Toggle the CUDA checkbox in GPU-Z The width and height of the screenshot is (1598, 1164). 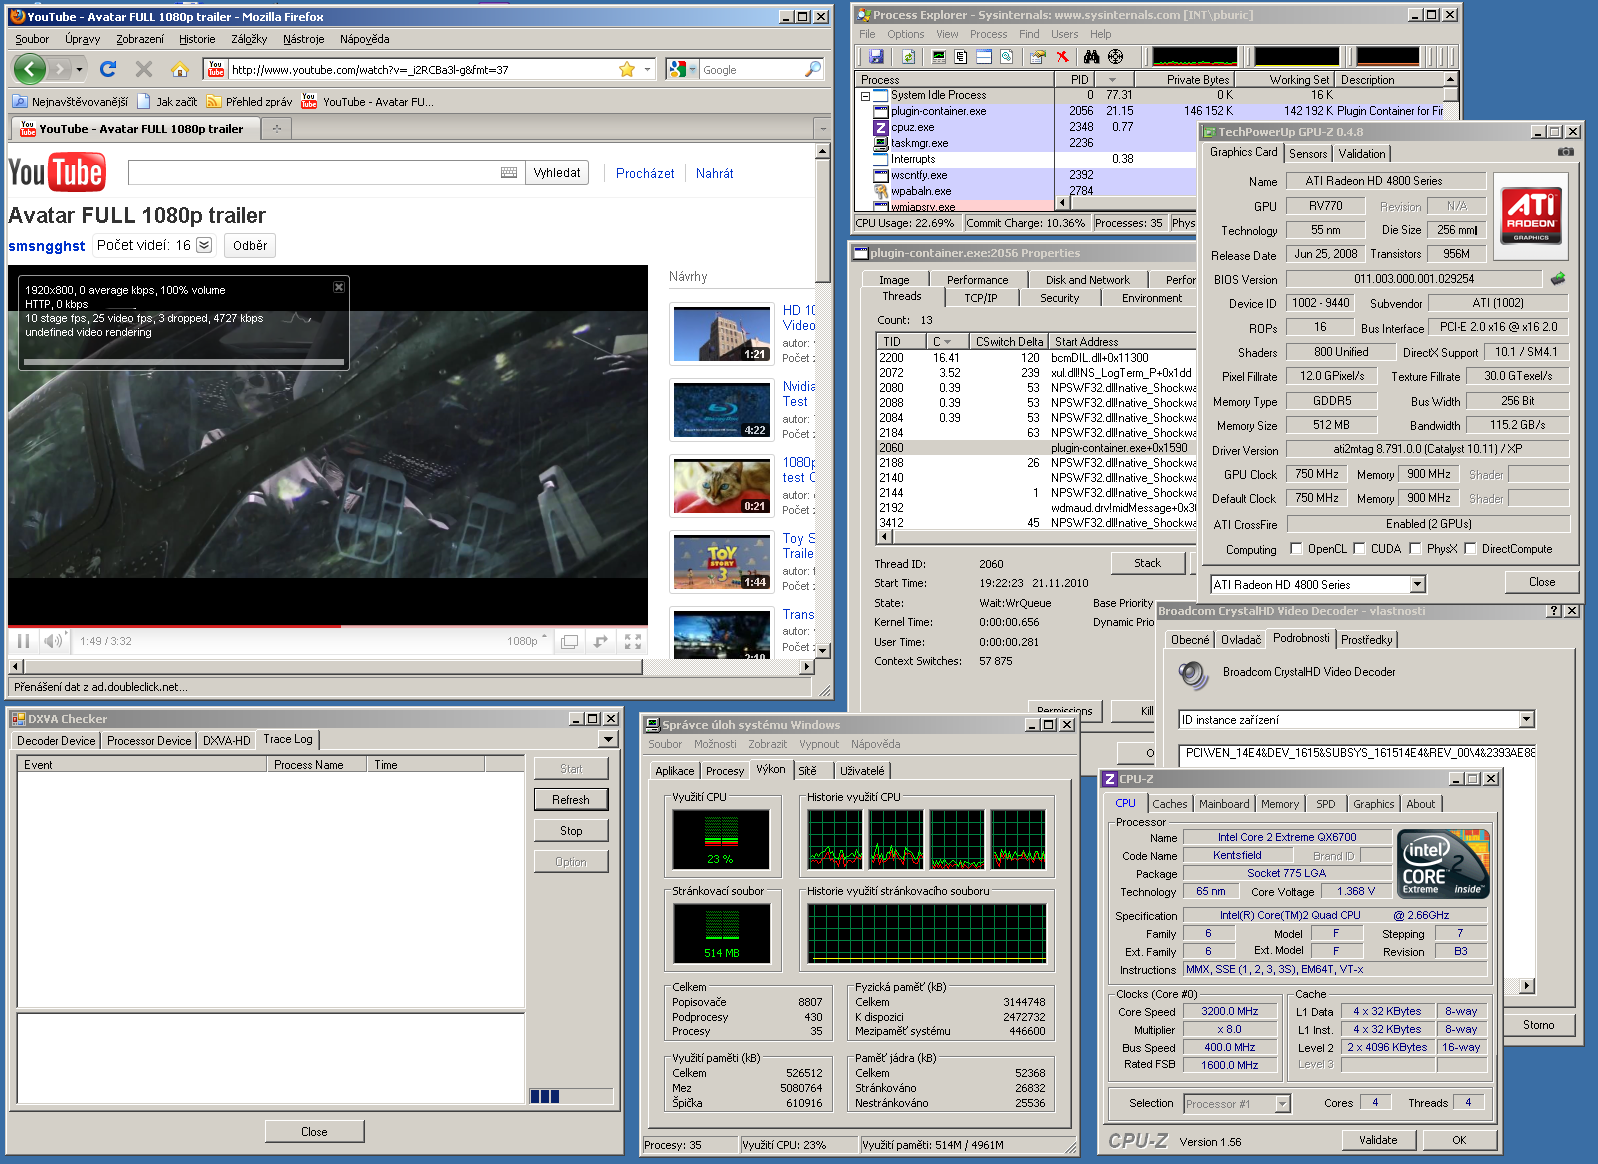1359,549
